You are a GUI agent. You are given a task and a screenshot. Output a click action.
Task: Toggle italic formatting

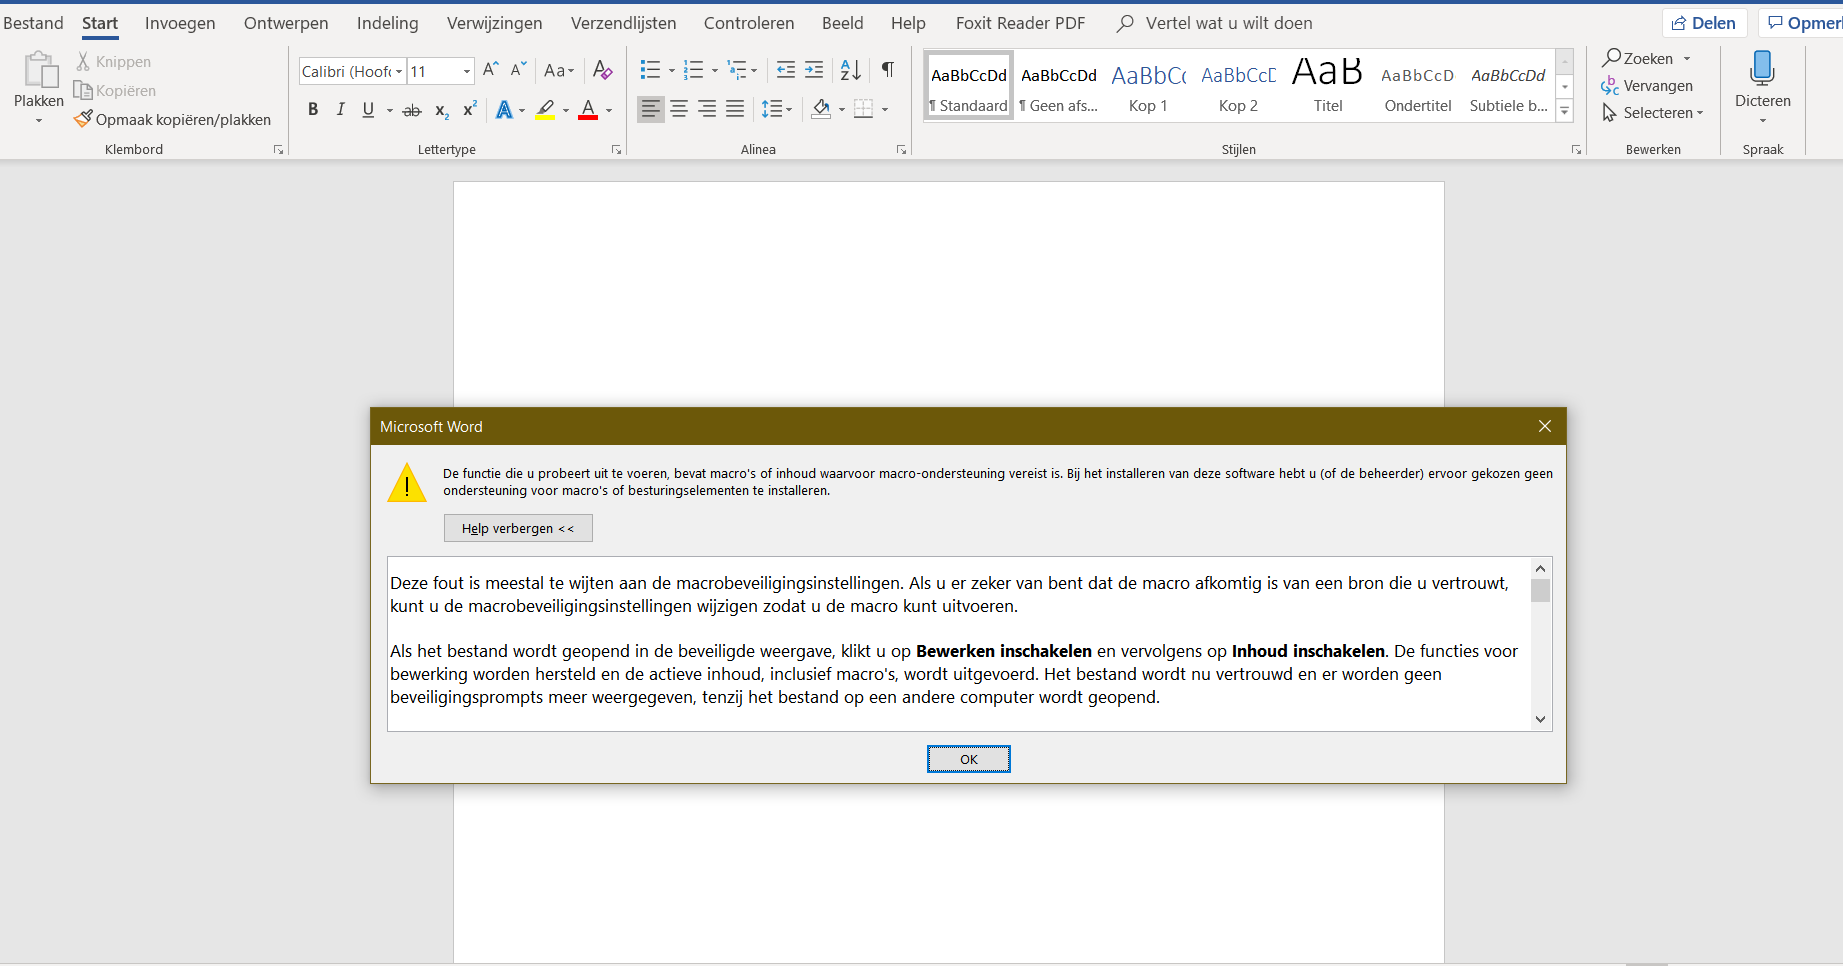pos(340,109)
